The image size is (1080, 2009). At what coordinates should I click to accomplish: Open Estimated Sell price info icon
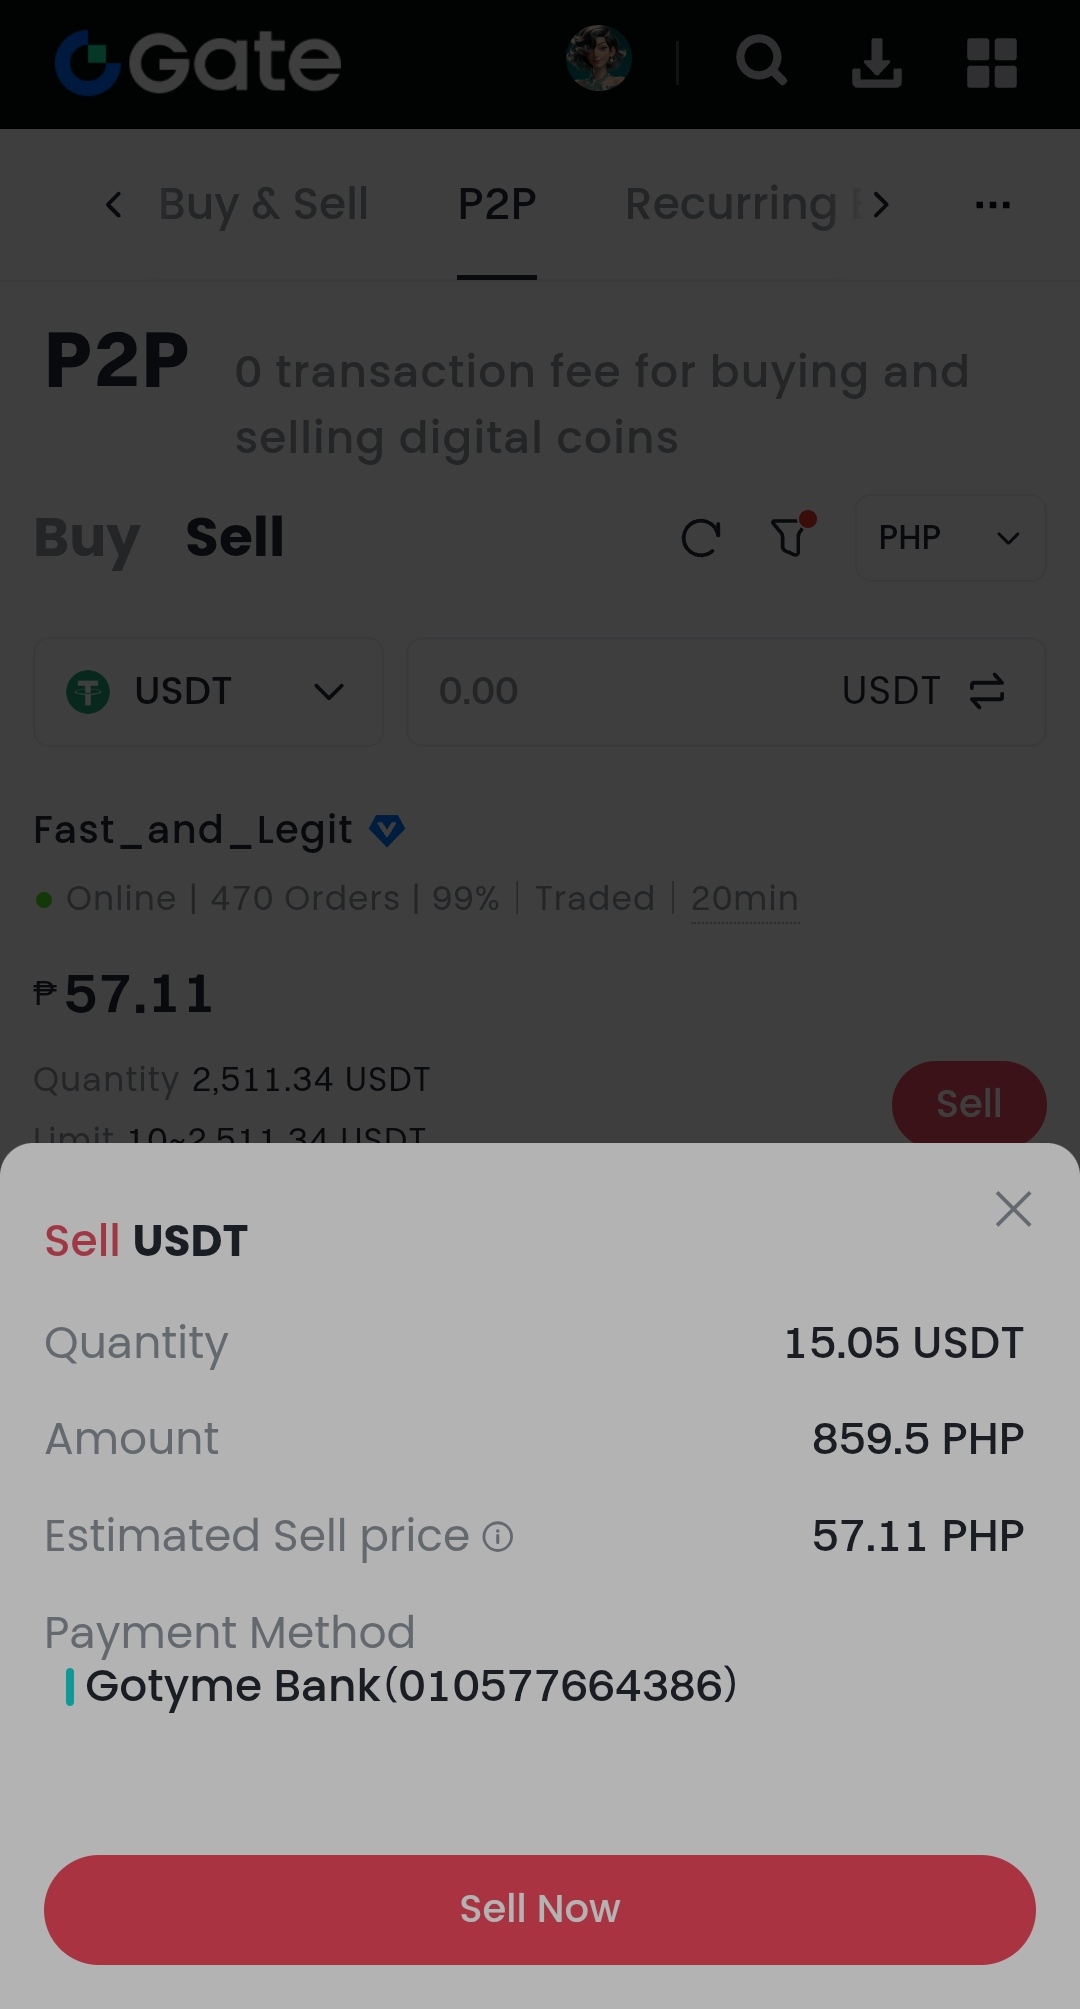coord(498,1536)
